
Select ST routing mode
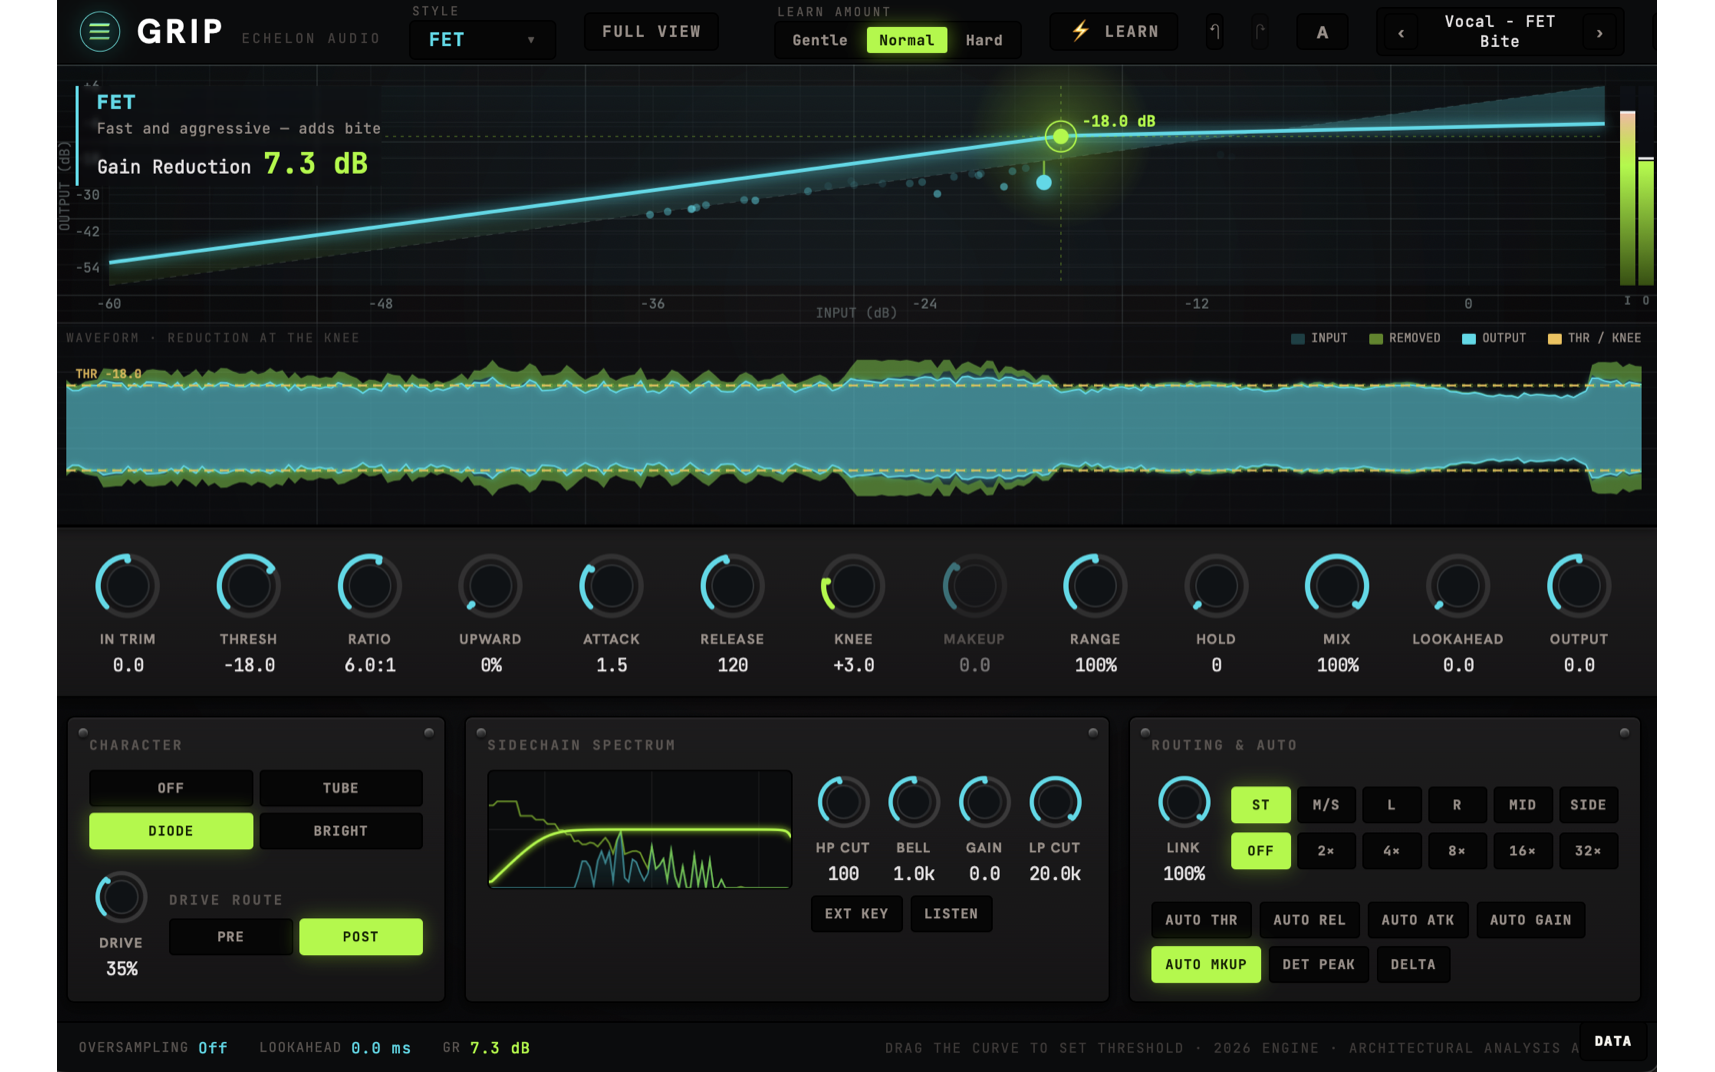pos(1261,805)
